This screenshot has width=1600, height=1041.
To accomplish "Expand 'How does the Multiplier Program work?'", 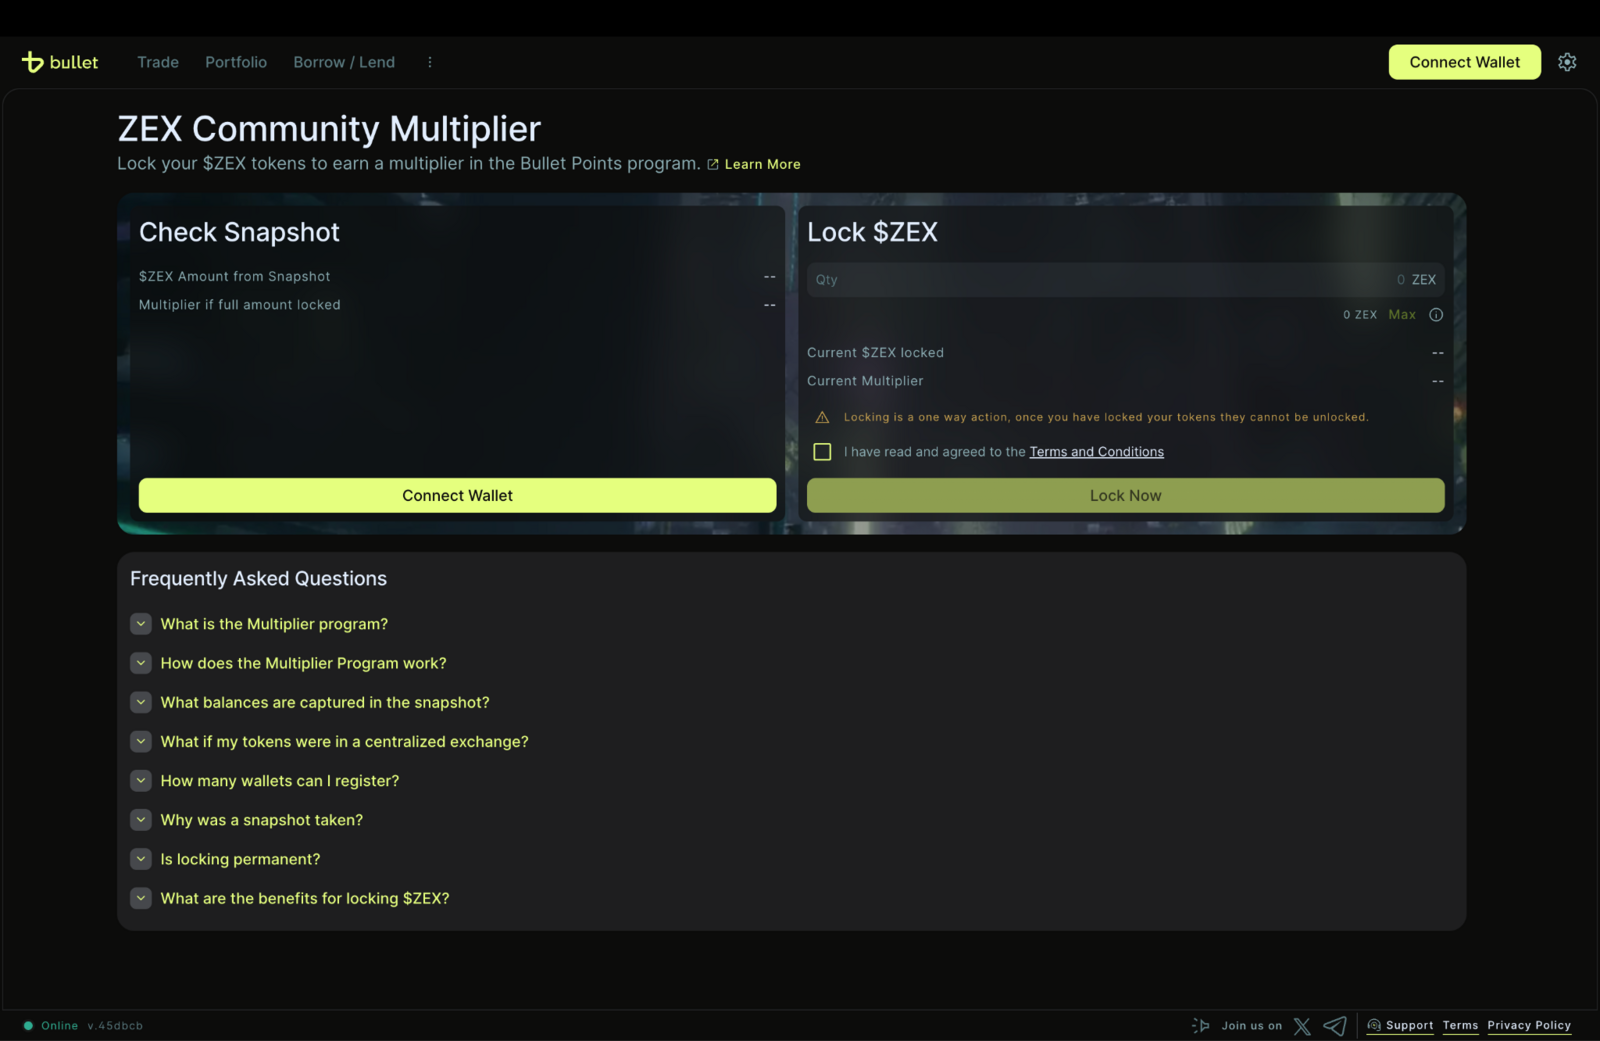I will [x=141, y=663].
